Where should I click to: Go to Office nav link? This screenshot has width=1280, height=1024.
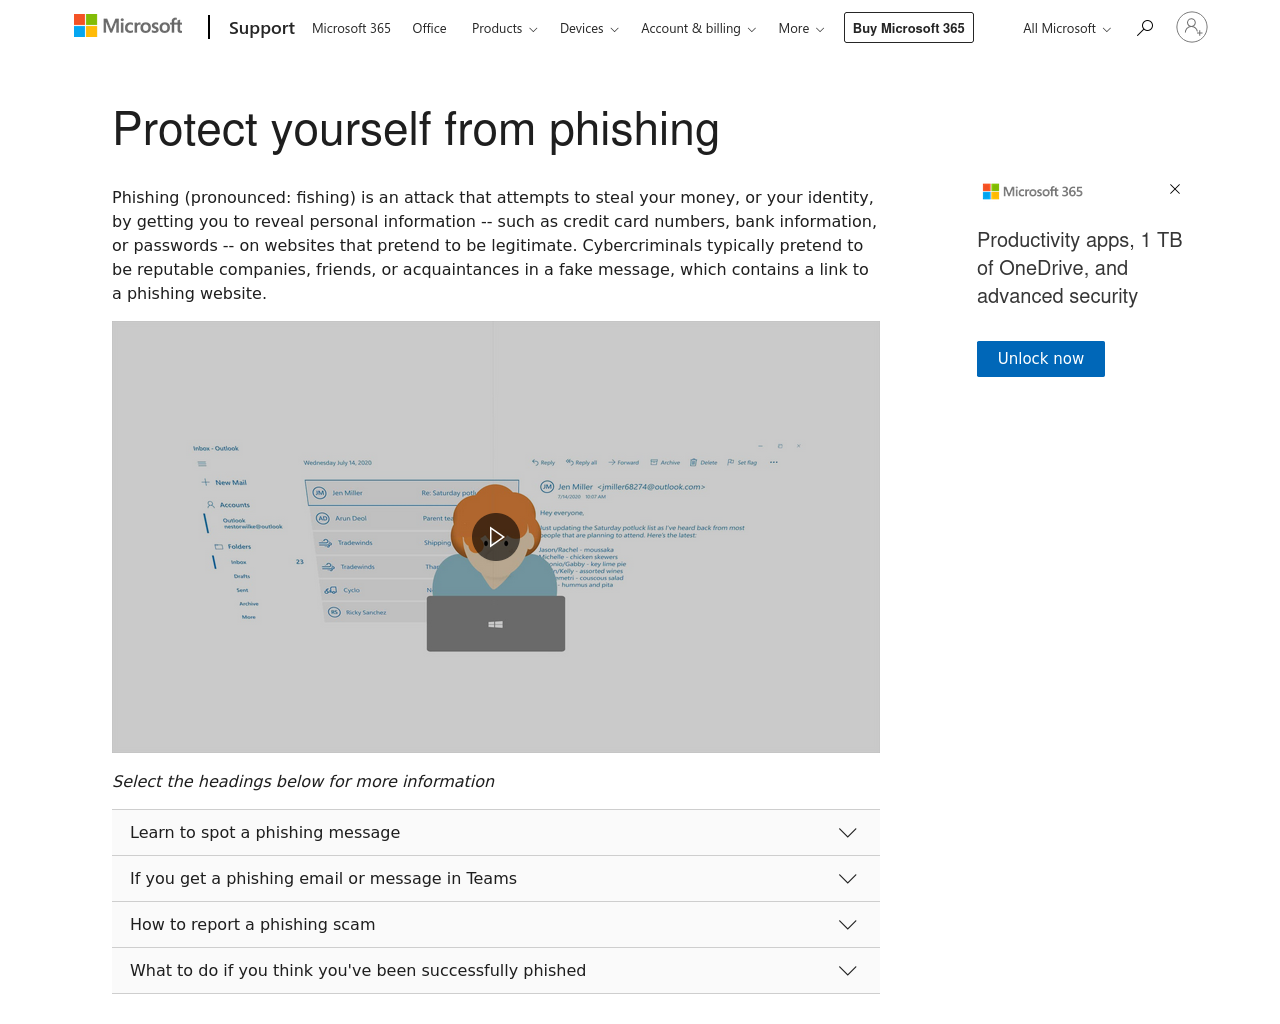pos(429,28)
